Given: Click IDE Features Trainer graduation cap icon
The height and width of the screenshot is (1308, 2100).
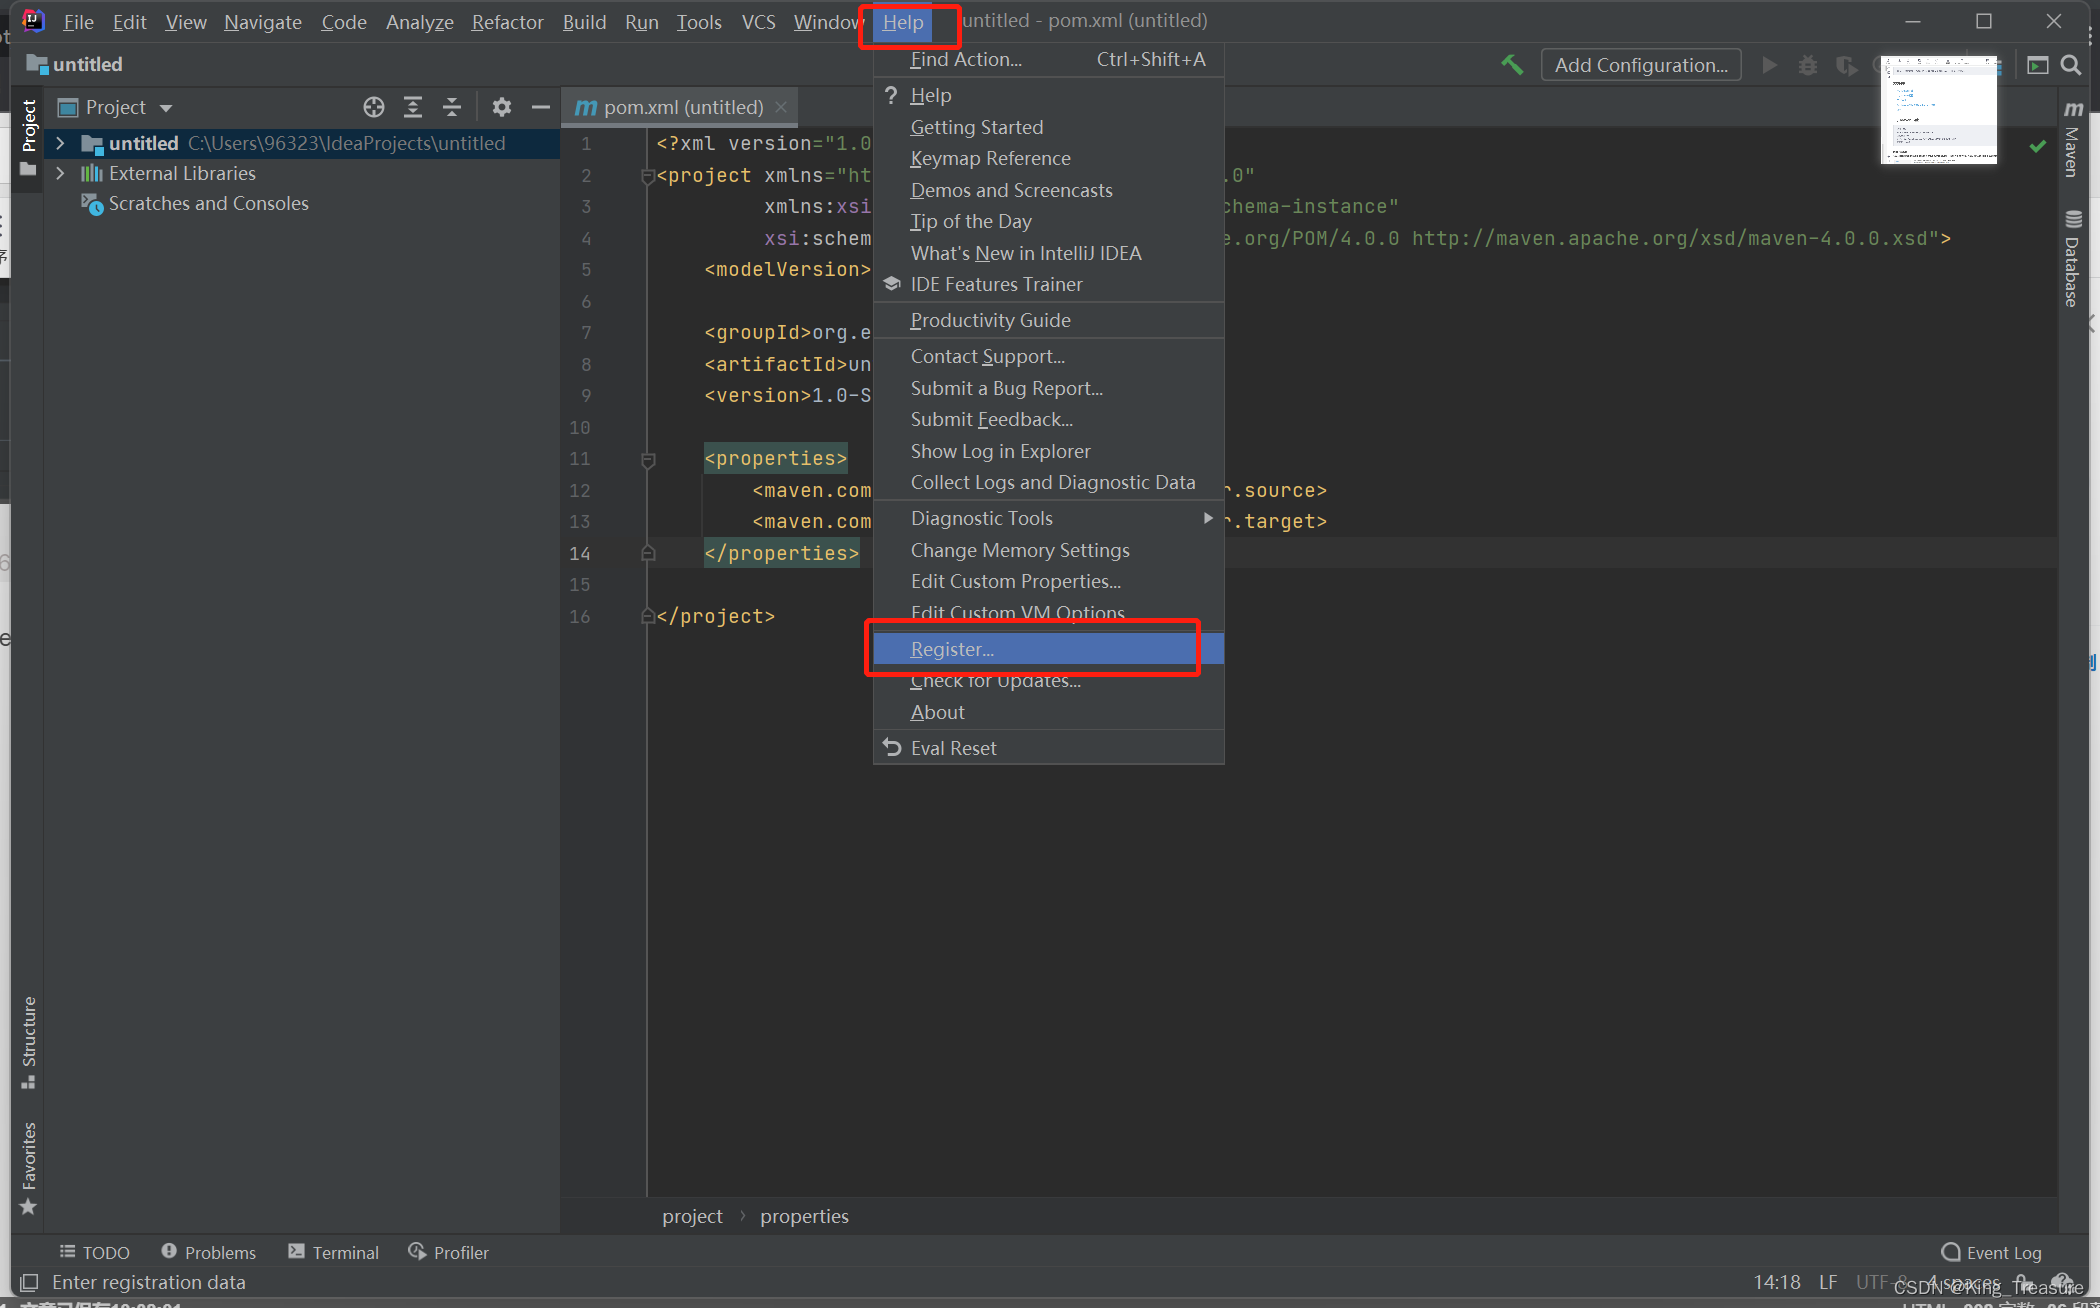Looking at the screenshot, I should click(x=892, y=284).
